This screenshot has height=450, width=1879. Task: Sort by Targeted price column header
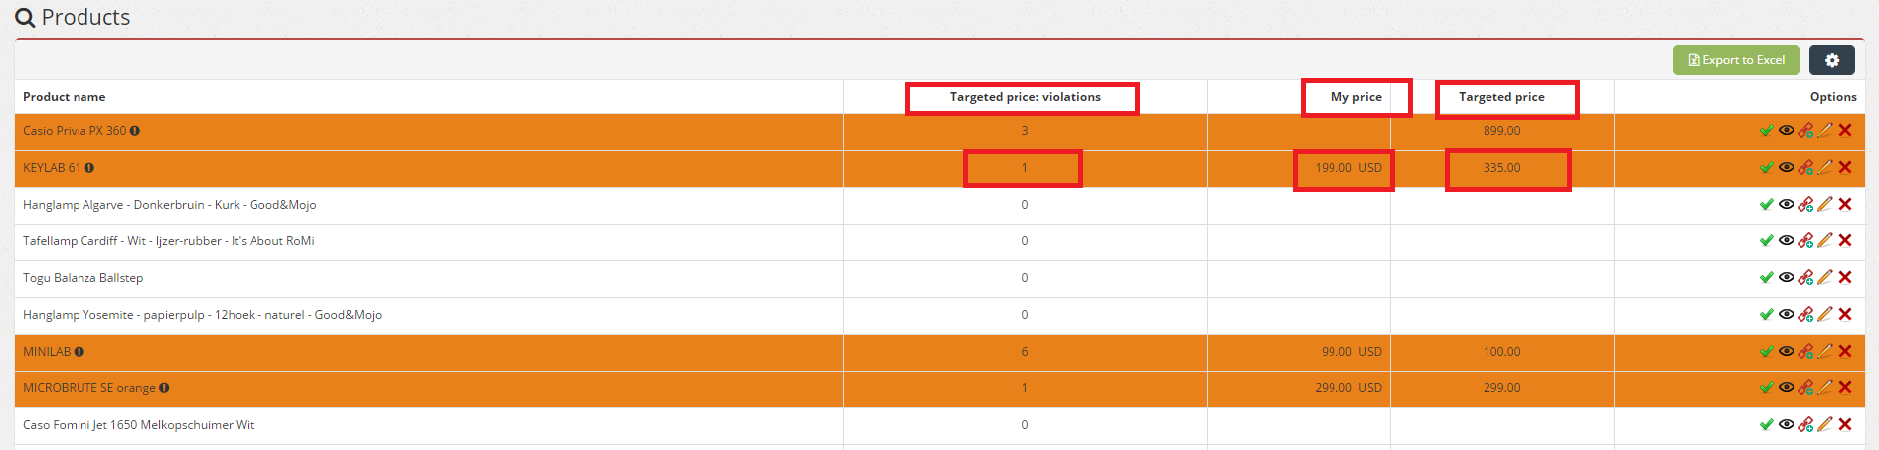pyautogui.click(x=1502, y=97)
